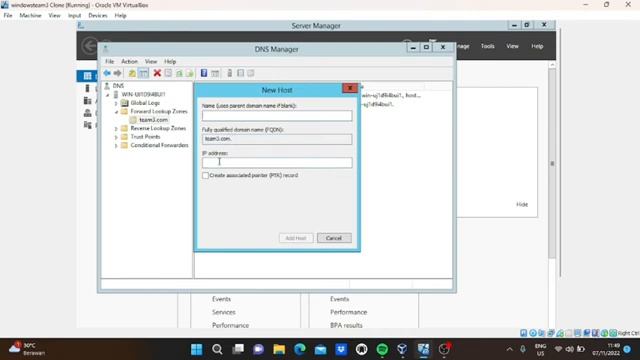The width and height of the screenshot is (640, 360).
Task: Click the up-one-level folder icon
Action: click(x=132, y=73)
